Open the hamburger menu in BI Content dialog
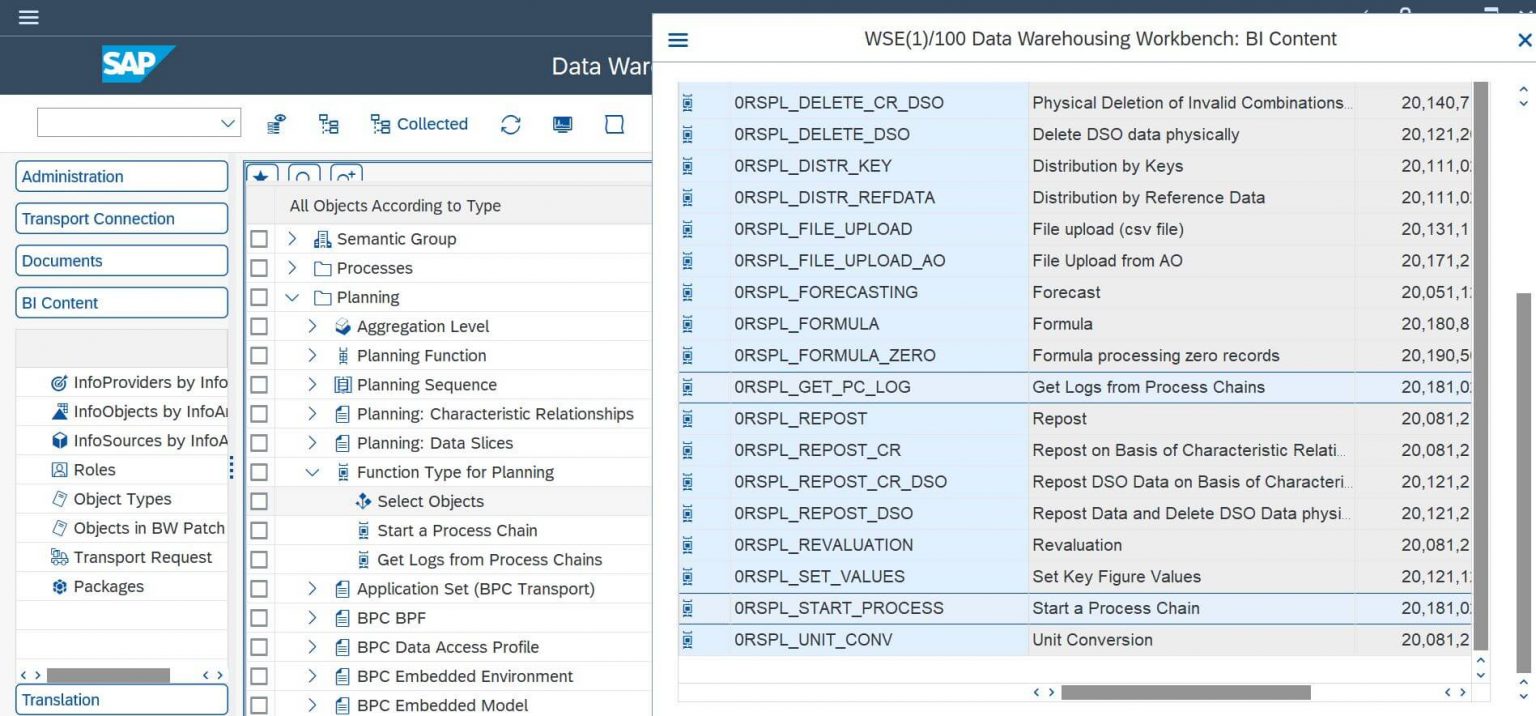 pyautogui.click(x=678, y=40)
